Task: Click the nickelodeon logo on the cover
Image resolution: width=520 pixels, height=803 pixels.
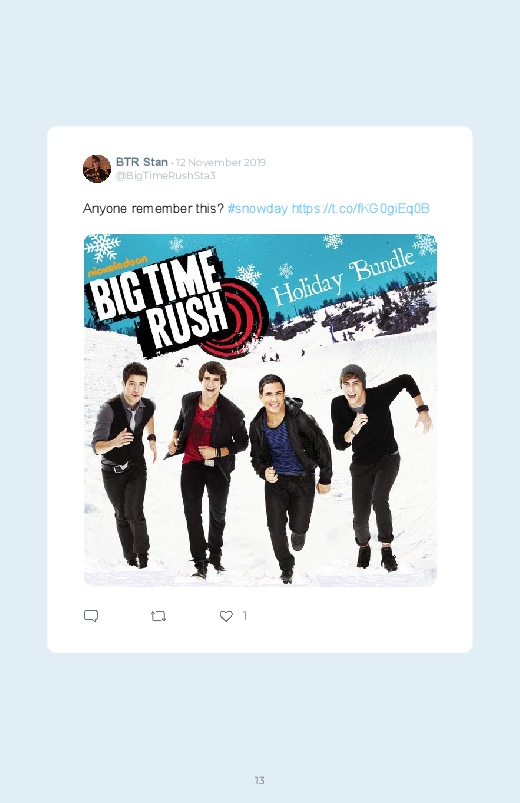Action: click(118, 266)
